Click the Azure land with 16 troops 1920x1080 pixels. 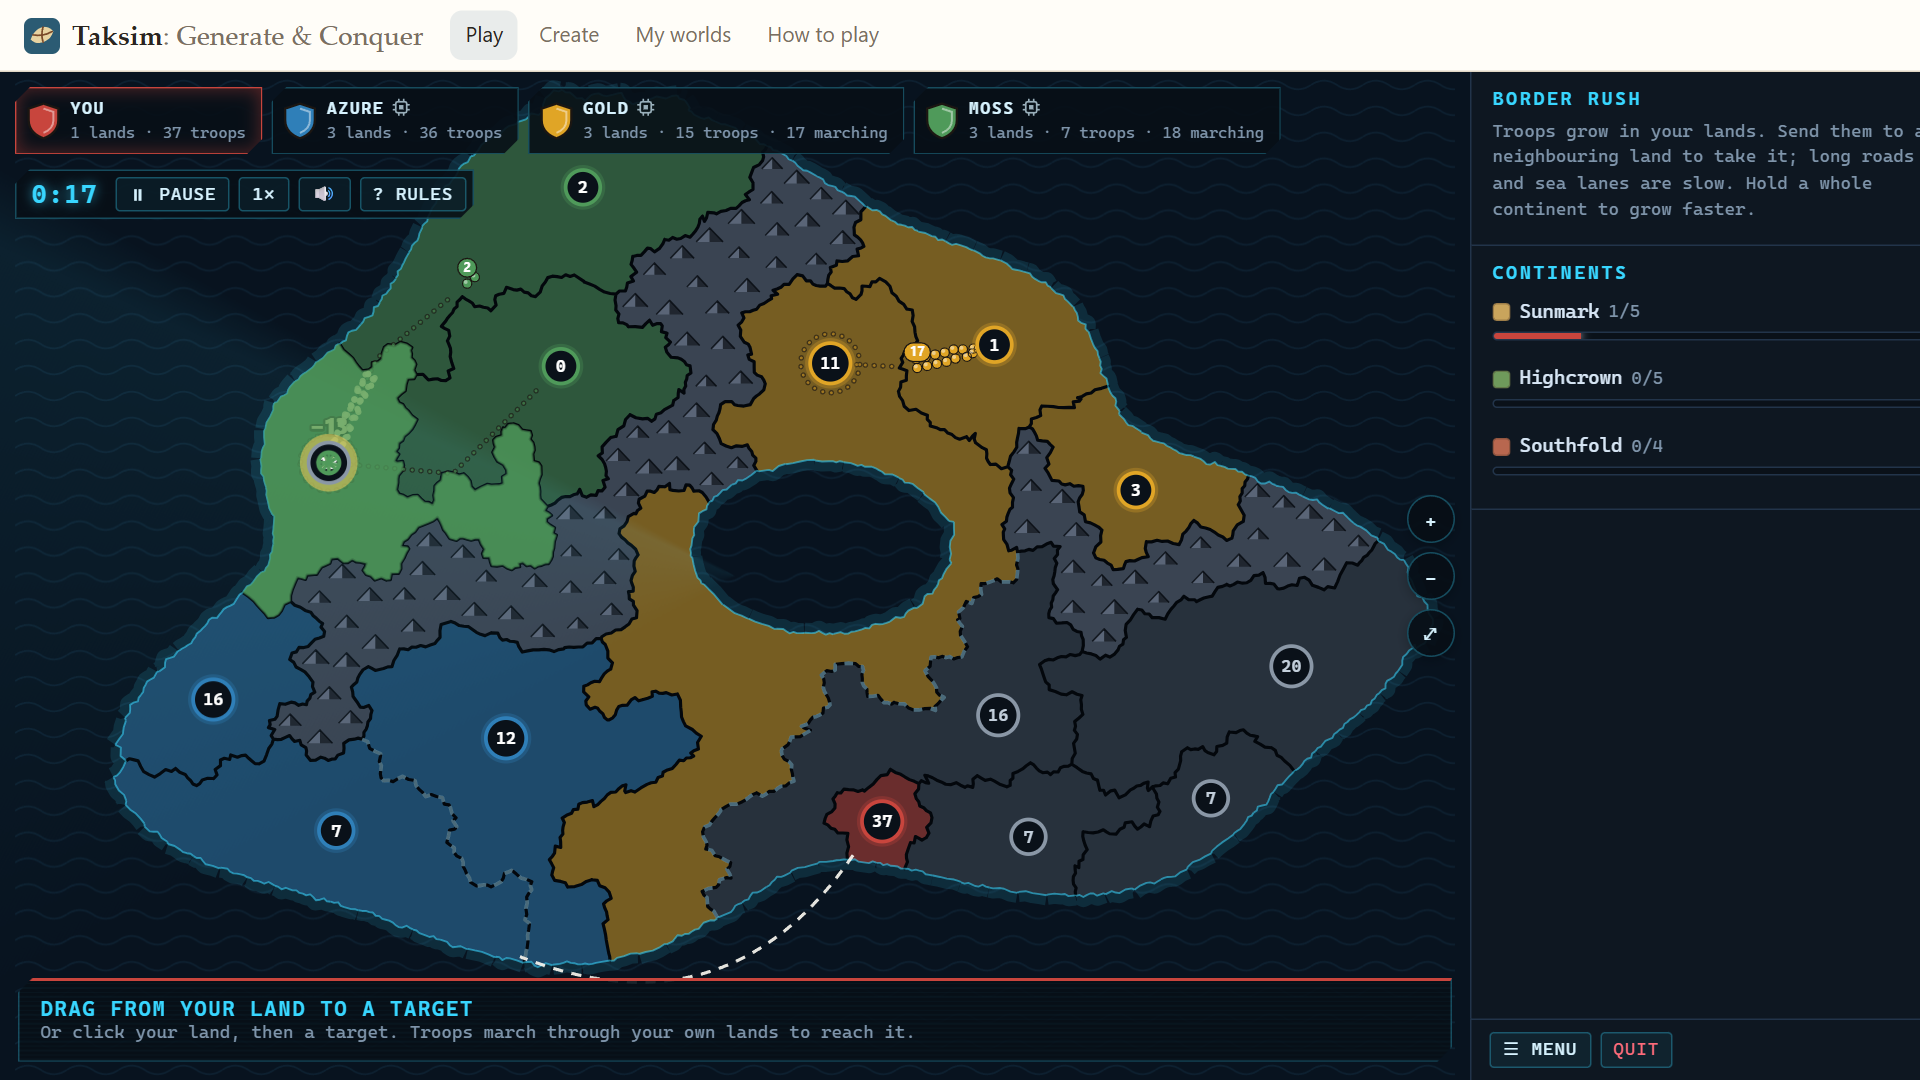pos(213,699)
